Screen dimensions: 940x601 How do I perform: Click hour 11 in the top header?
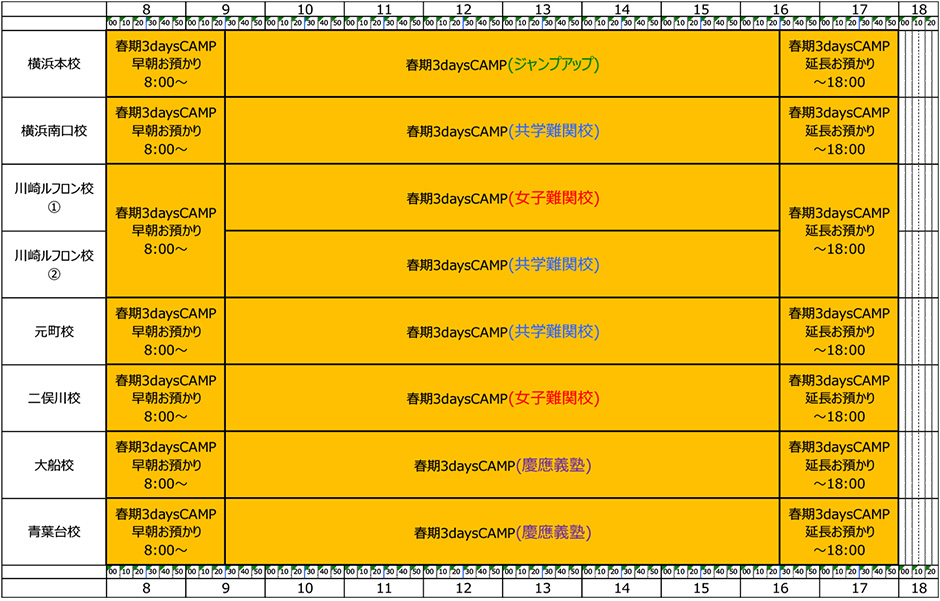(384, 9)
